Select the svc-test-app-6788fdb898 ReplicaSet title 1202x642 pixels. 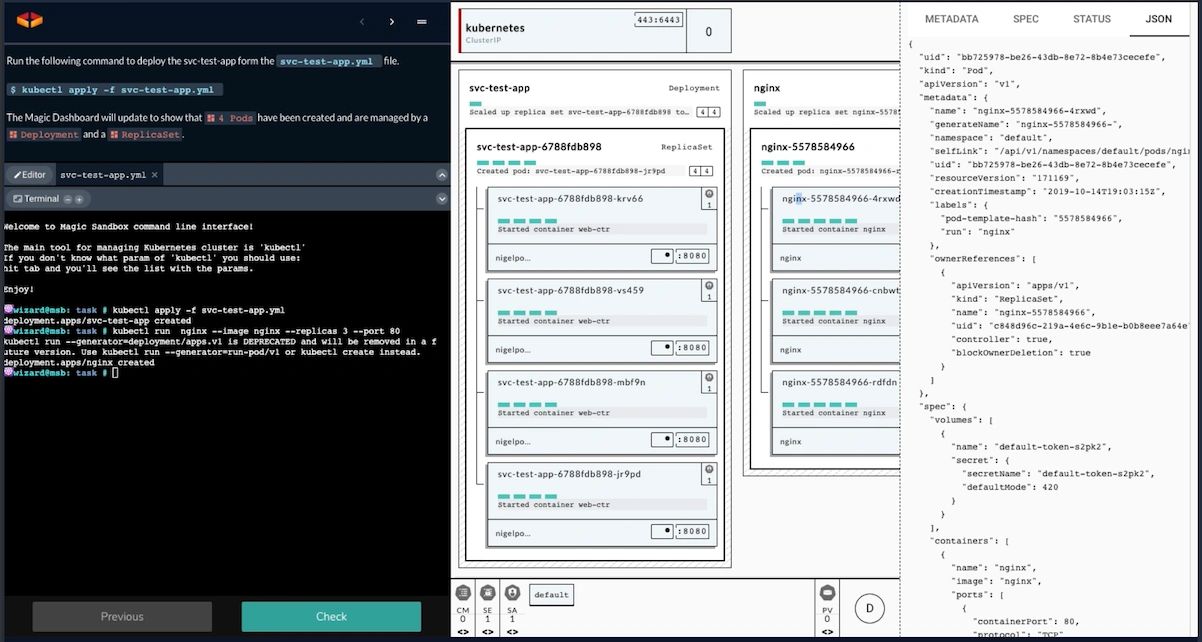coord(540,147)
